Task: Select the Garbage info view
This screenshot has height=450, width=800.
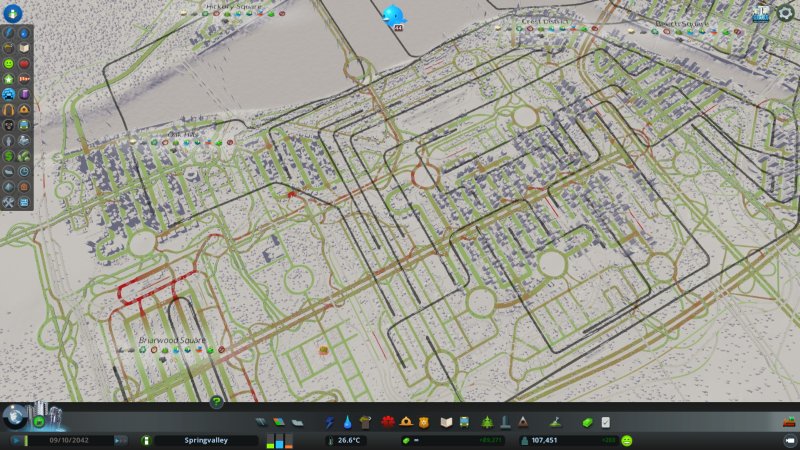Action: [9, 48]
